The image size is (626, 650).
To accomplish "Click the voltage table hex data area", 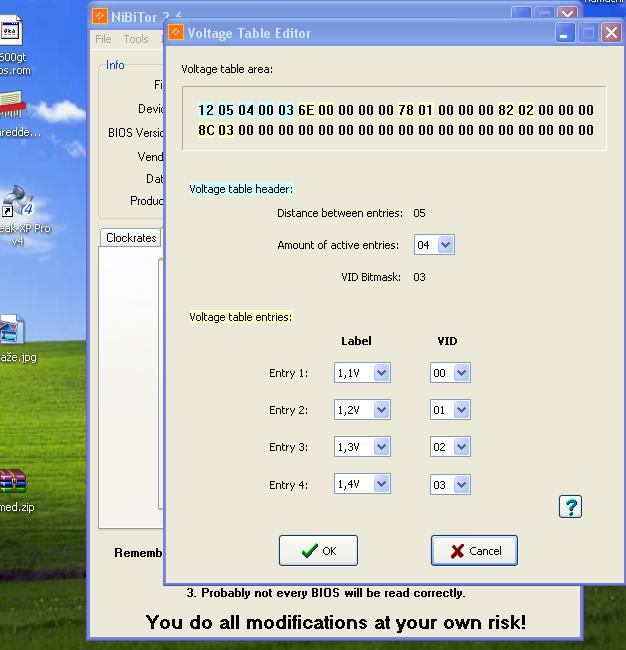I will click(395, 119).
